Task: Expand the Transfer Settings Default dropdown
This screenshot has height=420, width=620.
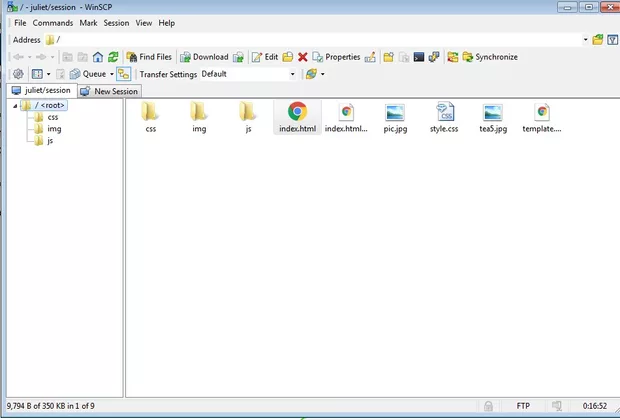Action: click(292, 74)
